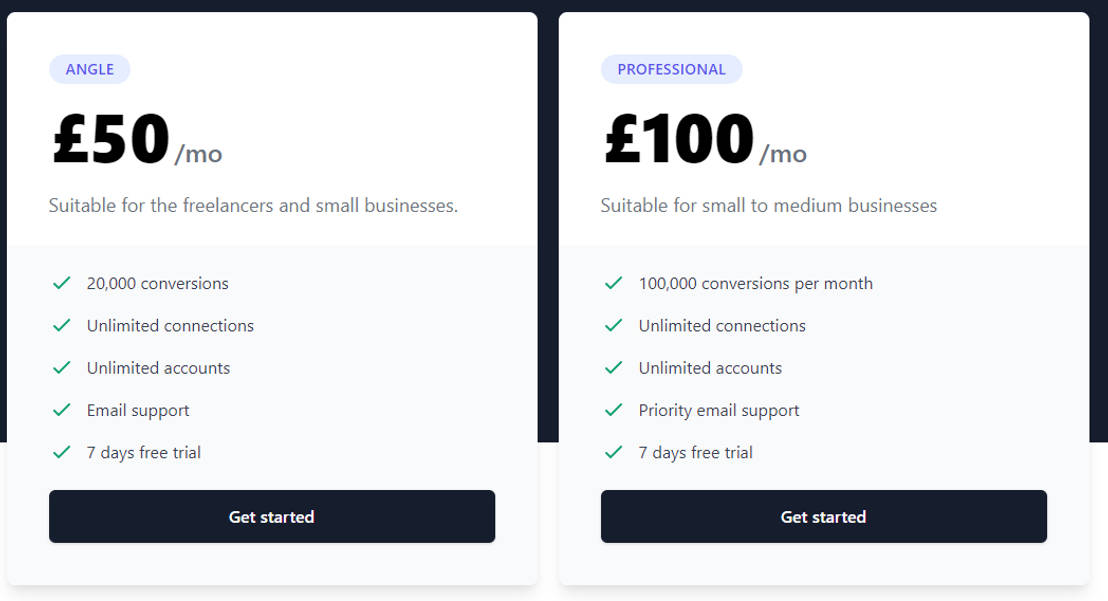1108x601 pixels.
Task: Select the PROFESSIONAL plan badge
Action: click(671, 69)
